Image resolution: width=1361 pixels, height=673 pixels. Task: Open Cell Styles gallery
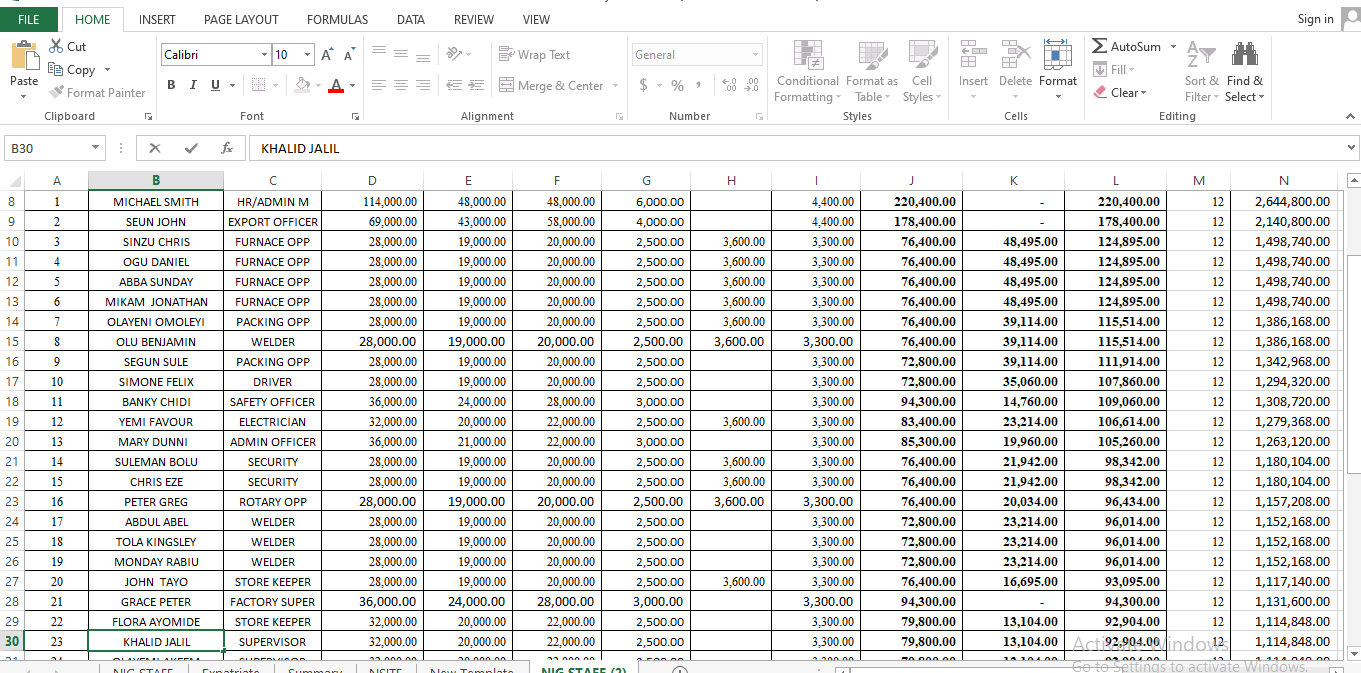click(921, 71)
